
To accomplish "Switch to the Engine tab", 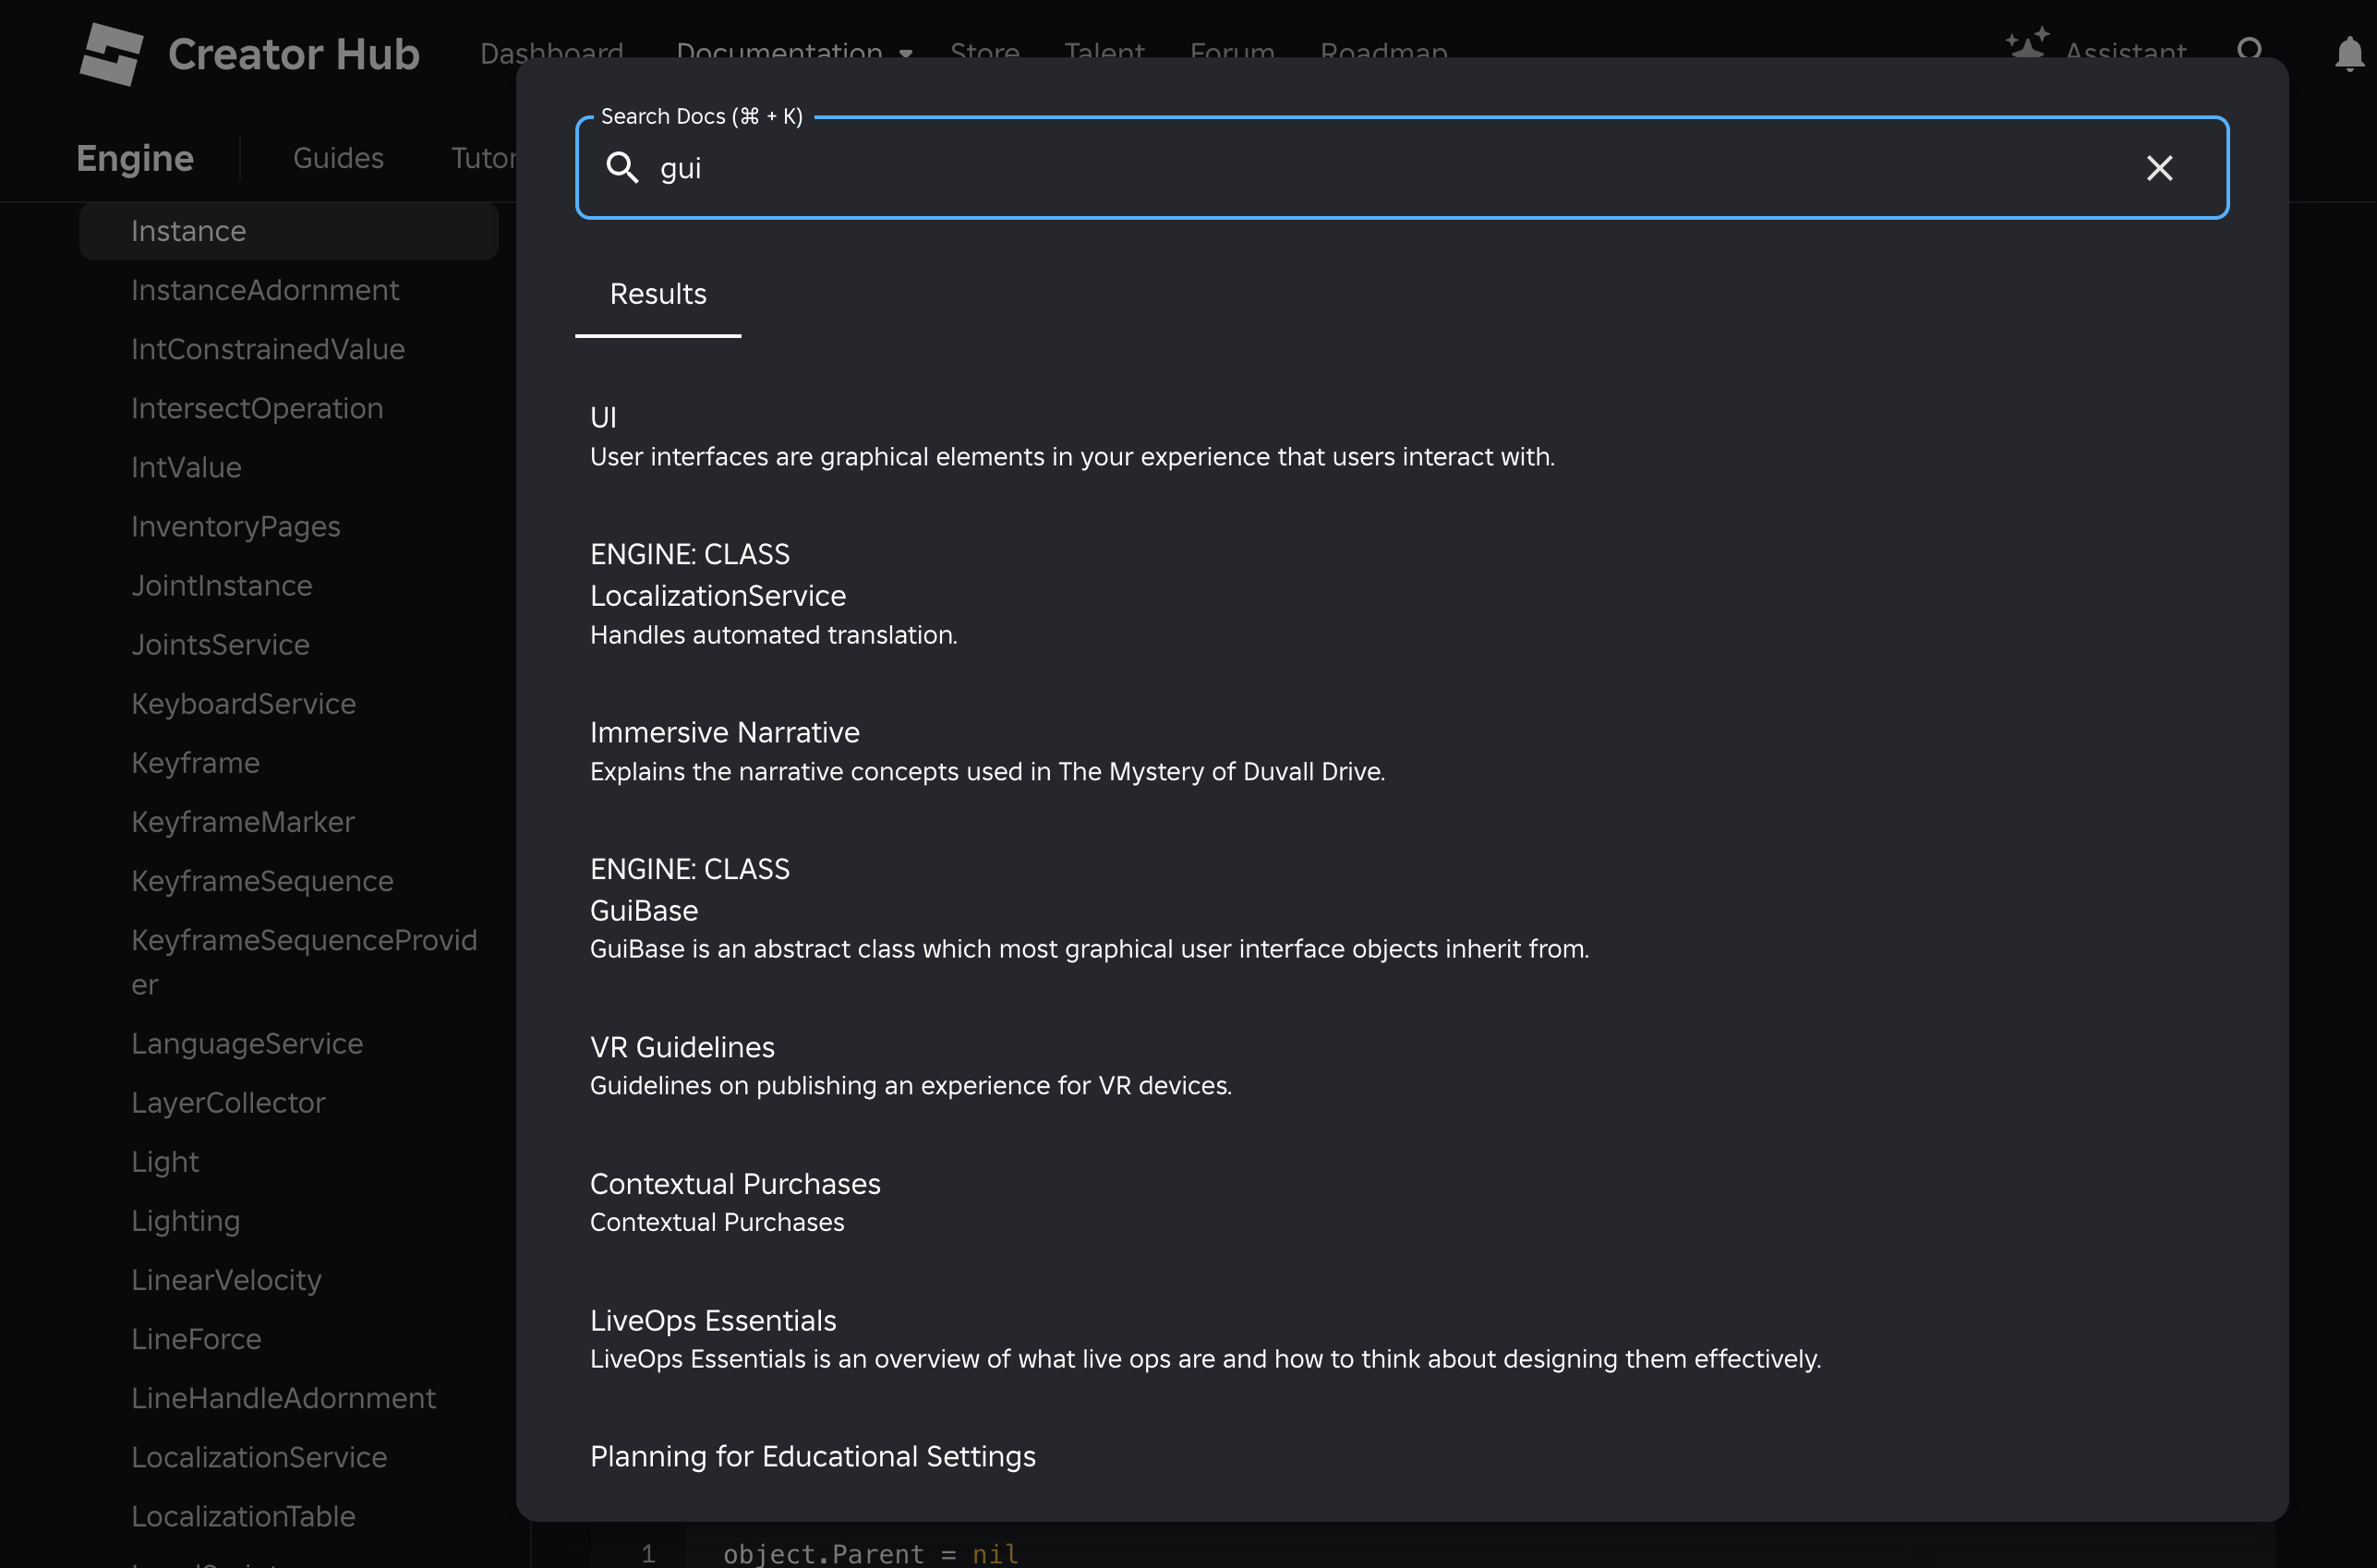I will coord(135,158).
